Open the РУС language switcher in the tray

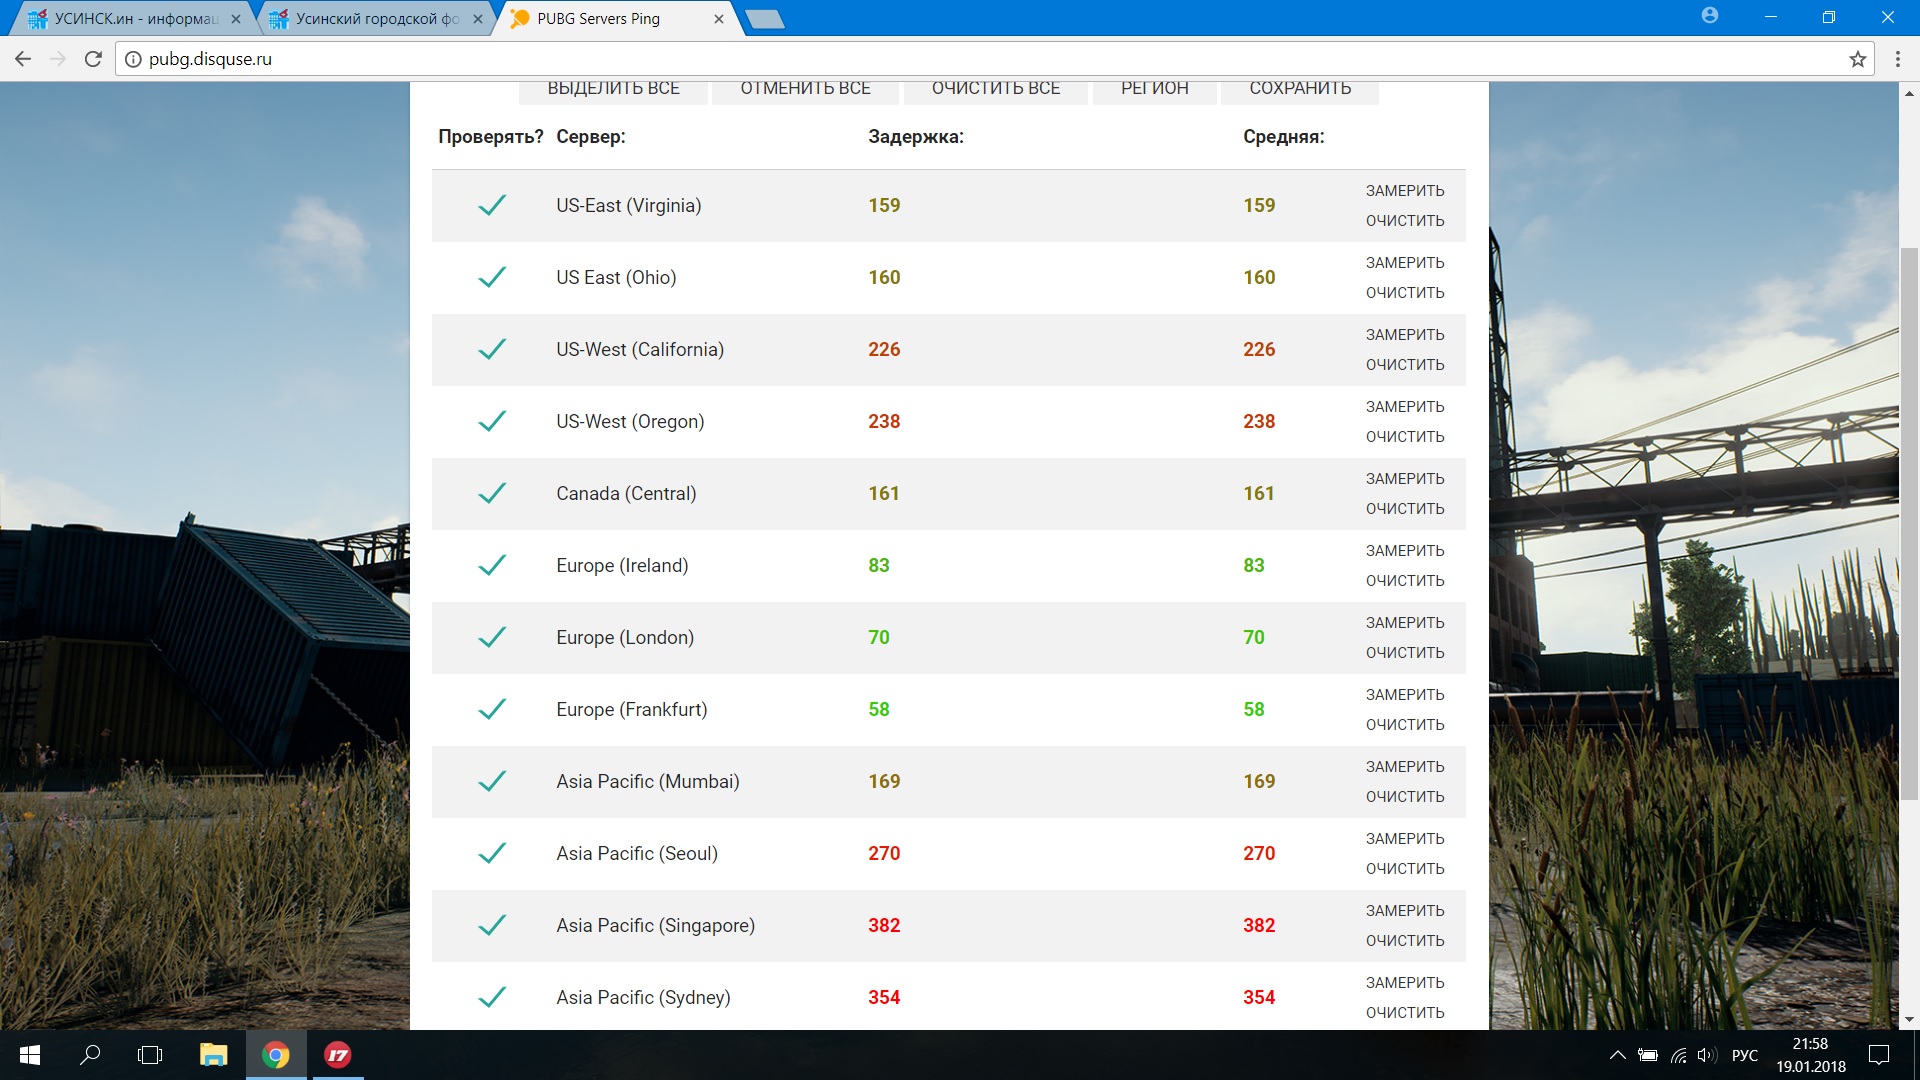click(x=1744, y=1055)
